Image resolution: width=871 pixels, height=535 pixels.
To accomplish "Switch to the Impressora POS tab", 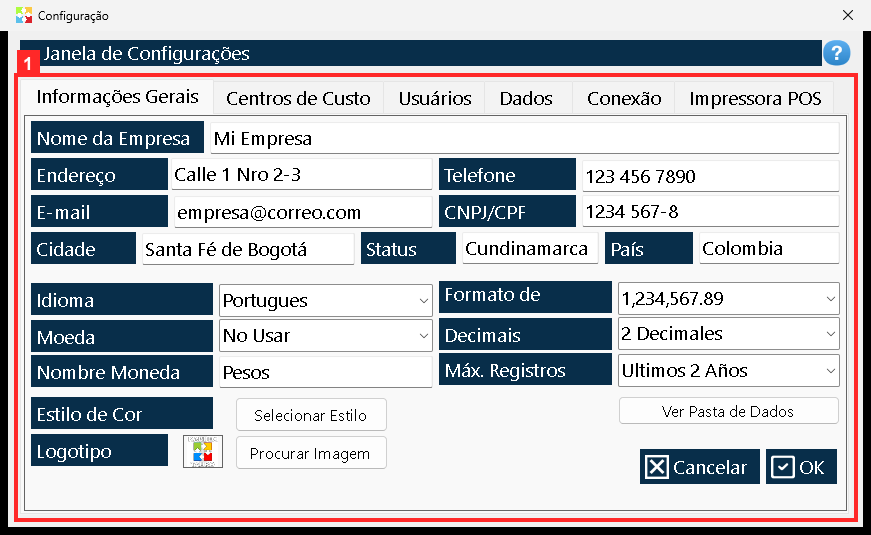I will (x=755, y=98).
